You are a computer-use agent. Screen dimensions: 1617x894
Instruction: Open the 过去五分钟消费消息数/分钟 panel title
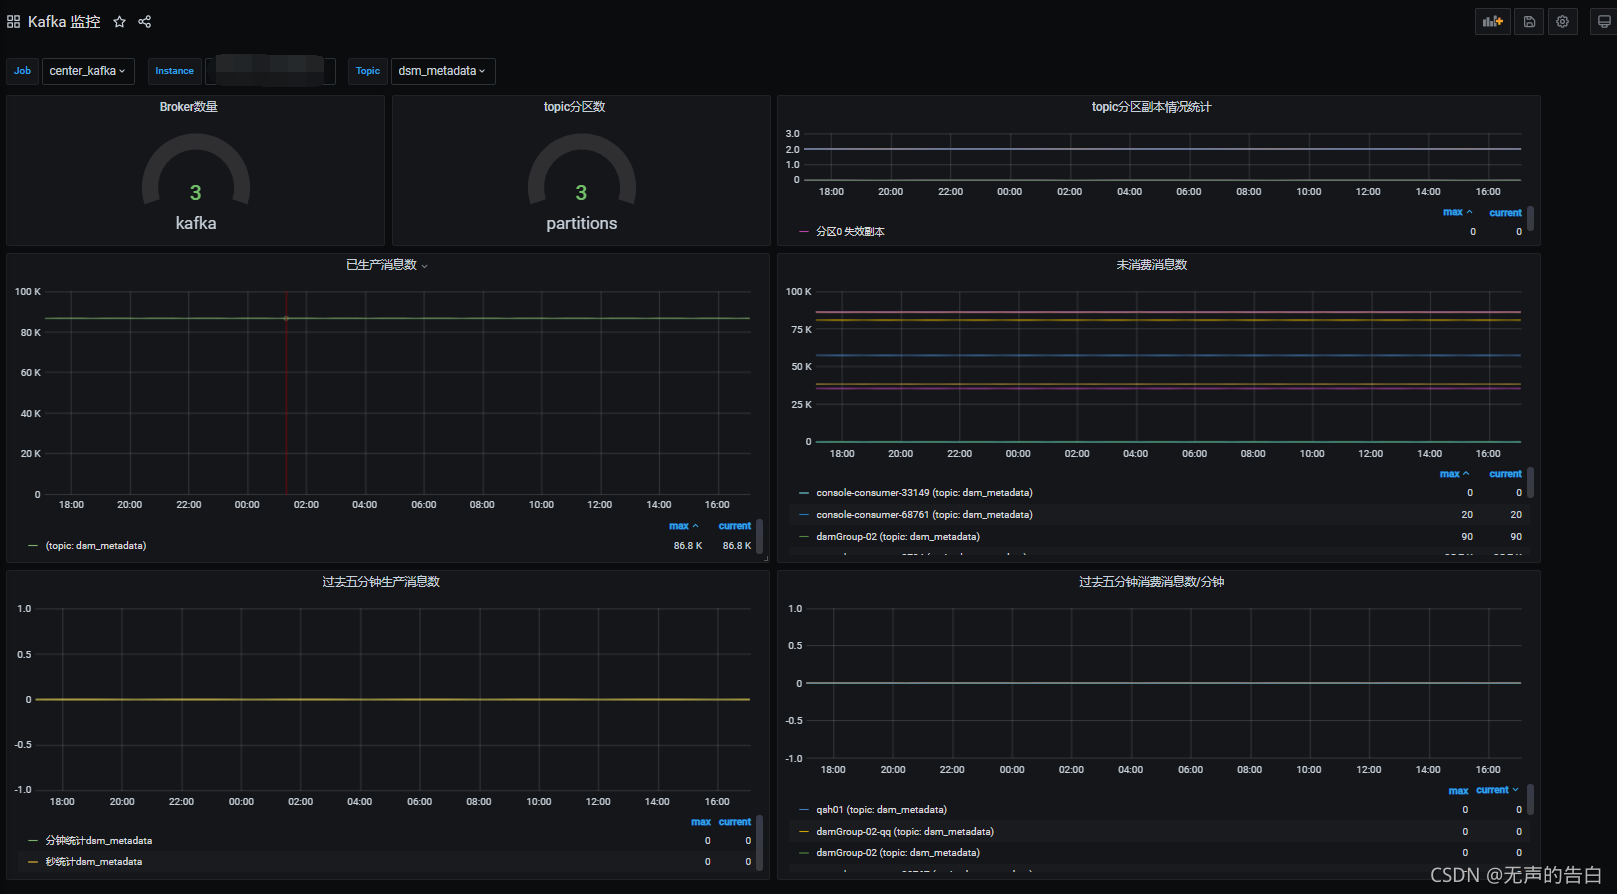click(1152, 582)
